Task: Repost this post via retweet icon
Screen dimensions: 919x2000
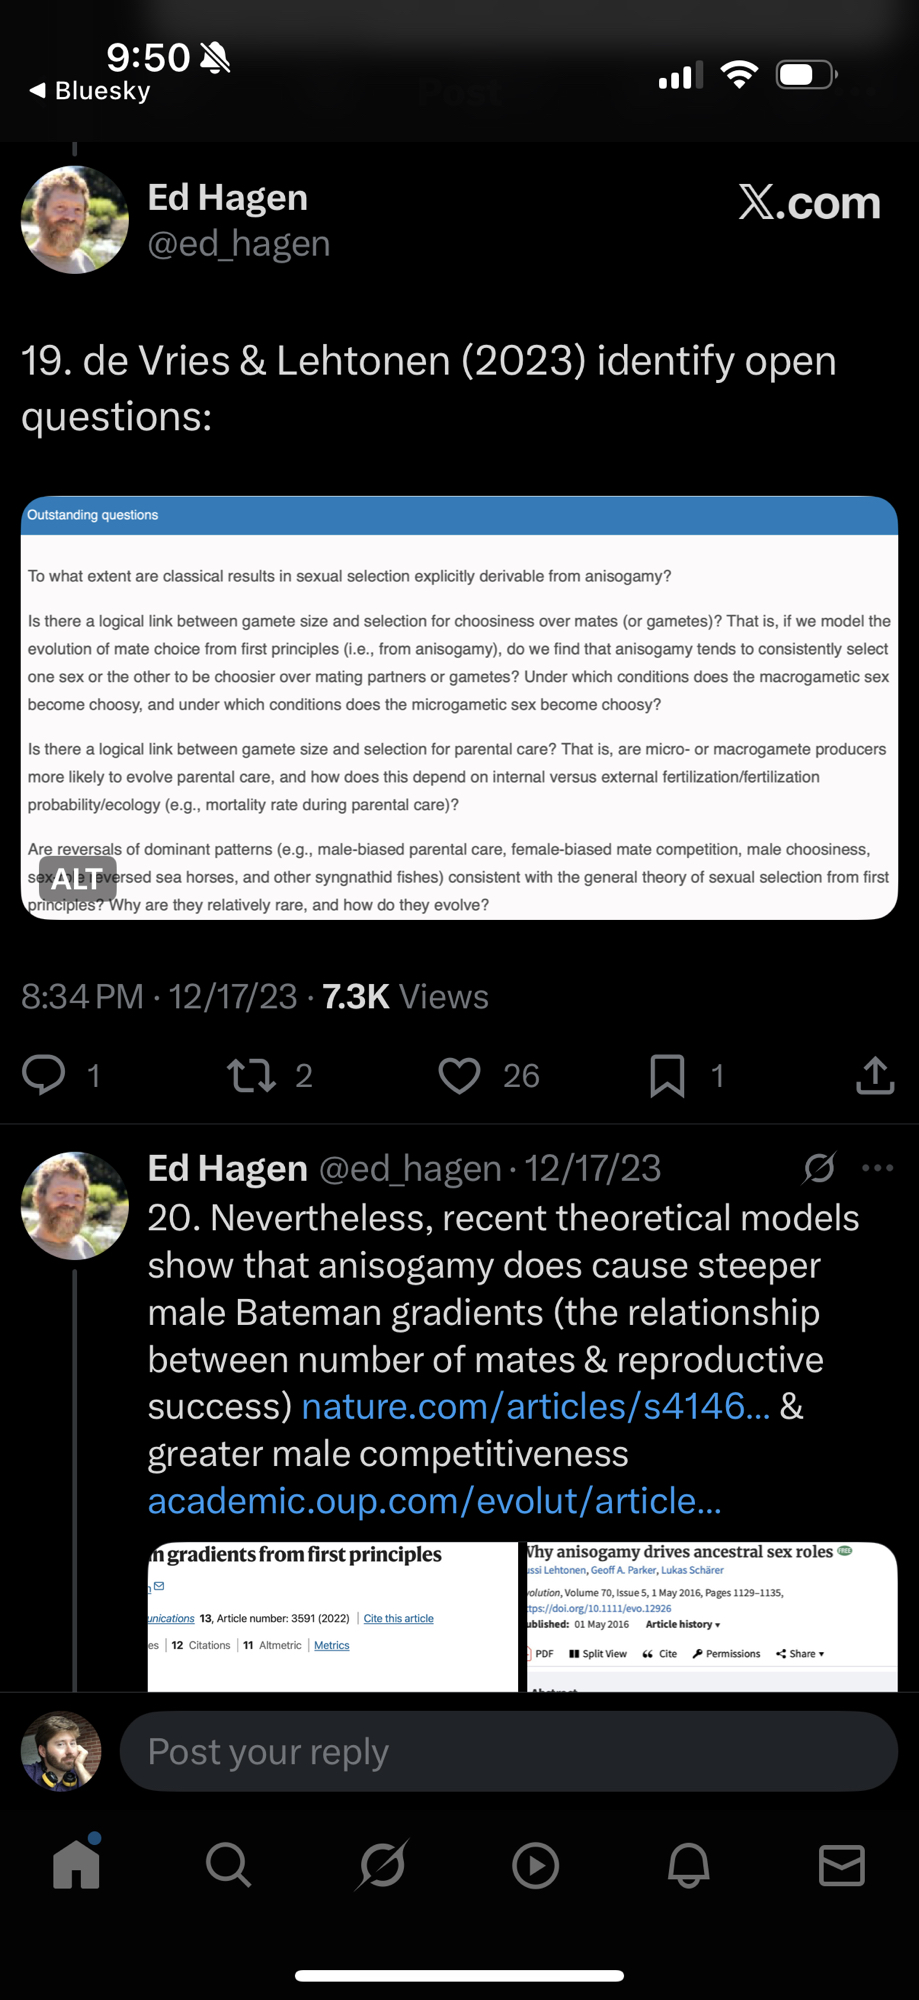Action: click(251, 1075)
